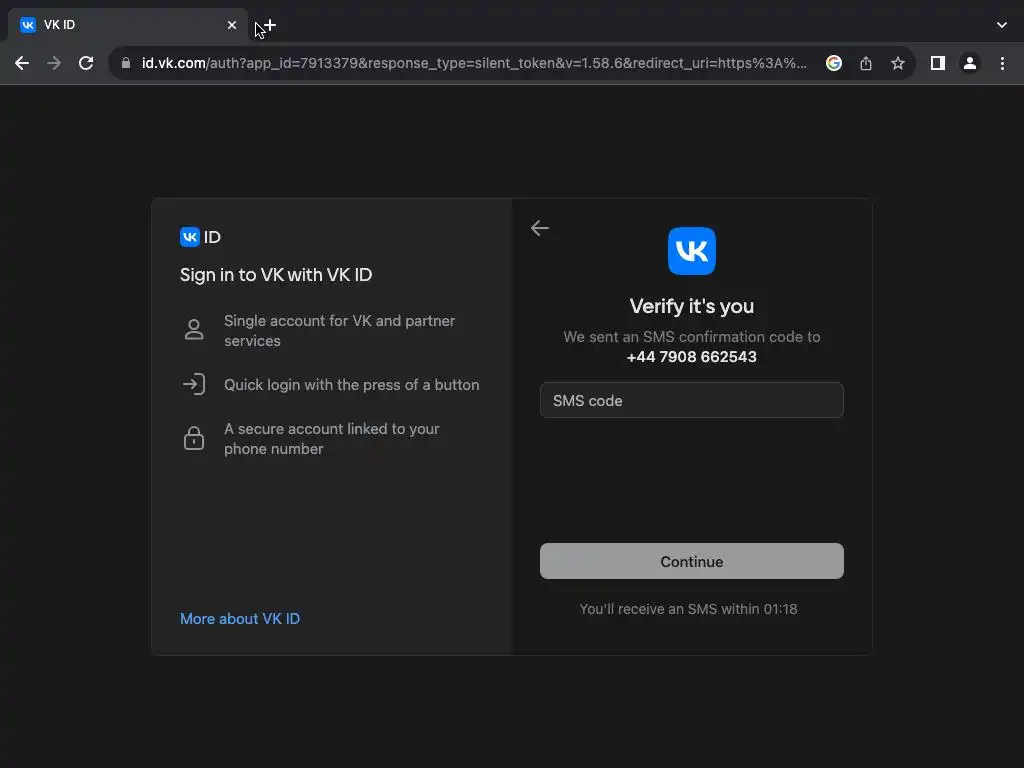Viewport: 1024px width, 768px height.
Task: Open the More about VK ID link
Action: coord(240,618)
